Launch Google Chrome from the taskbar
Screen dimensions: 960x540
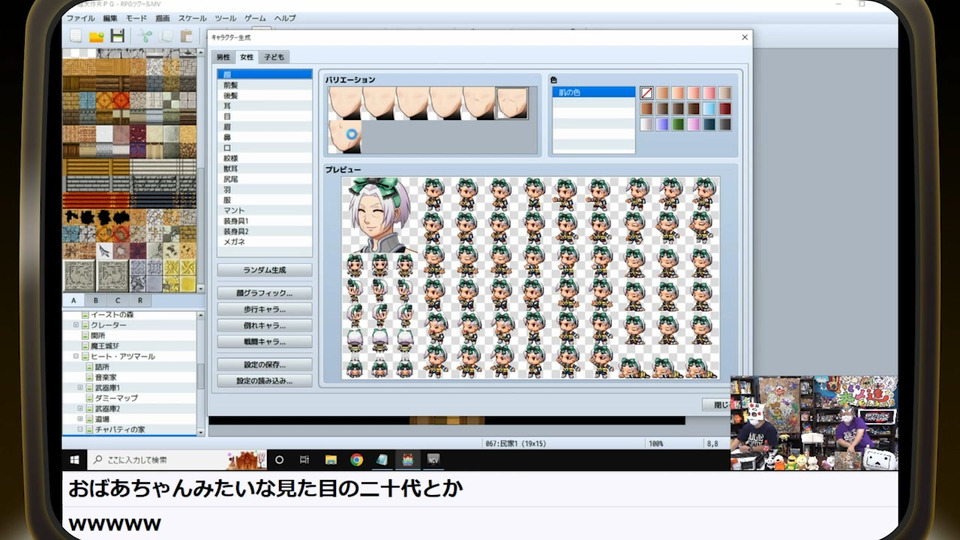[356, 460]
